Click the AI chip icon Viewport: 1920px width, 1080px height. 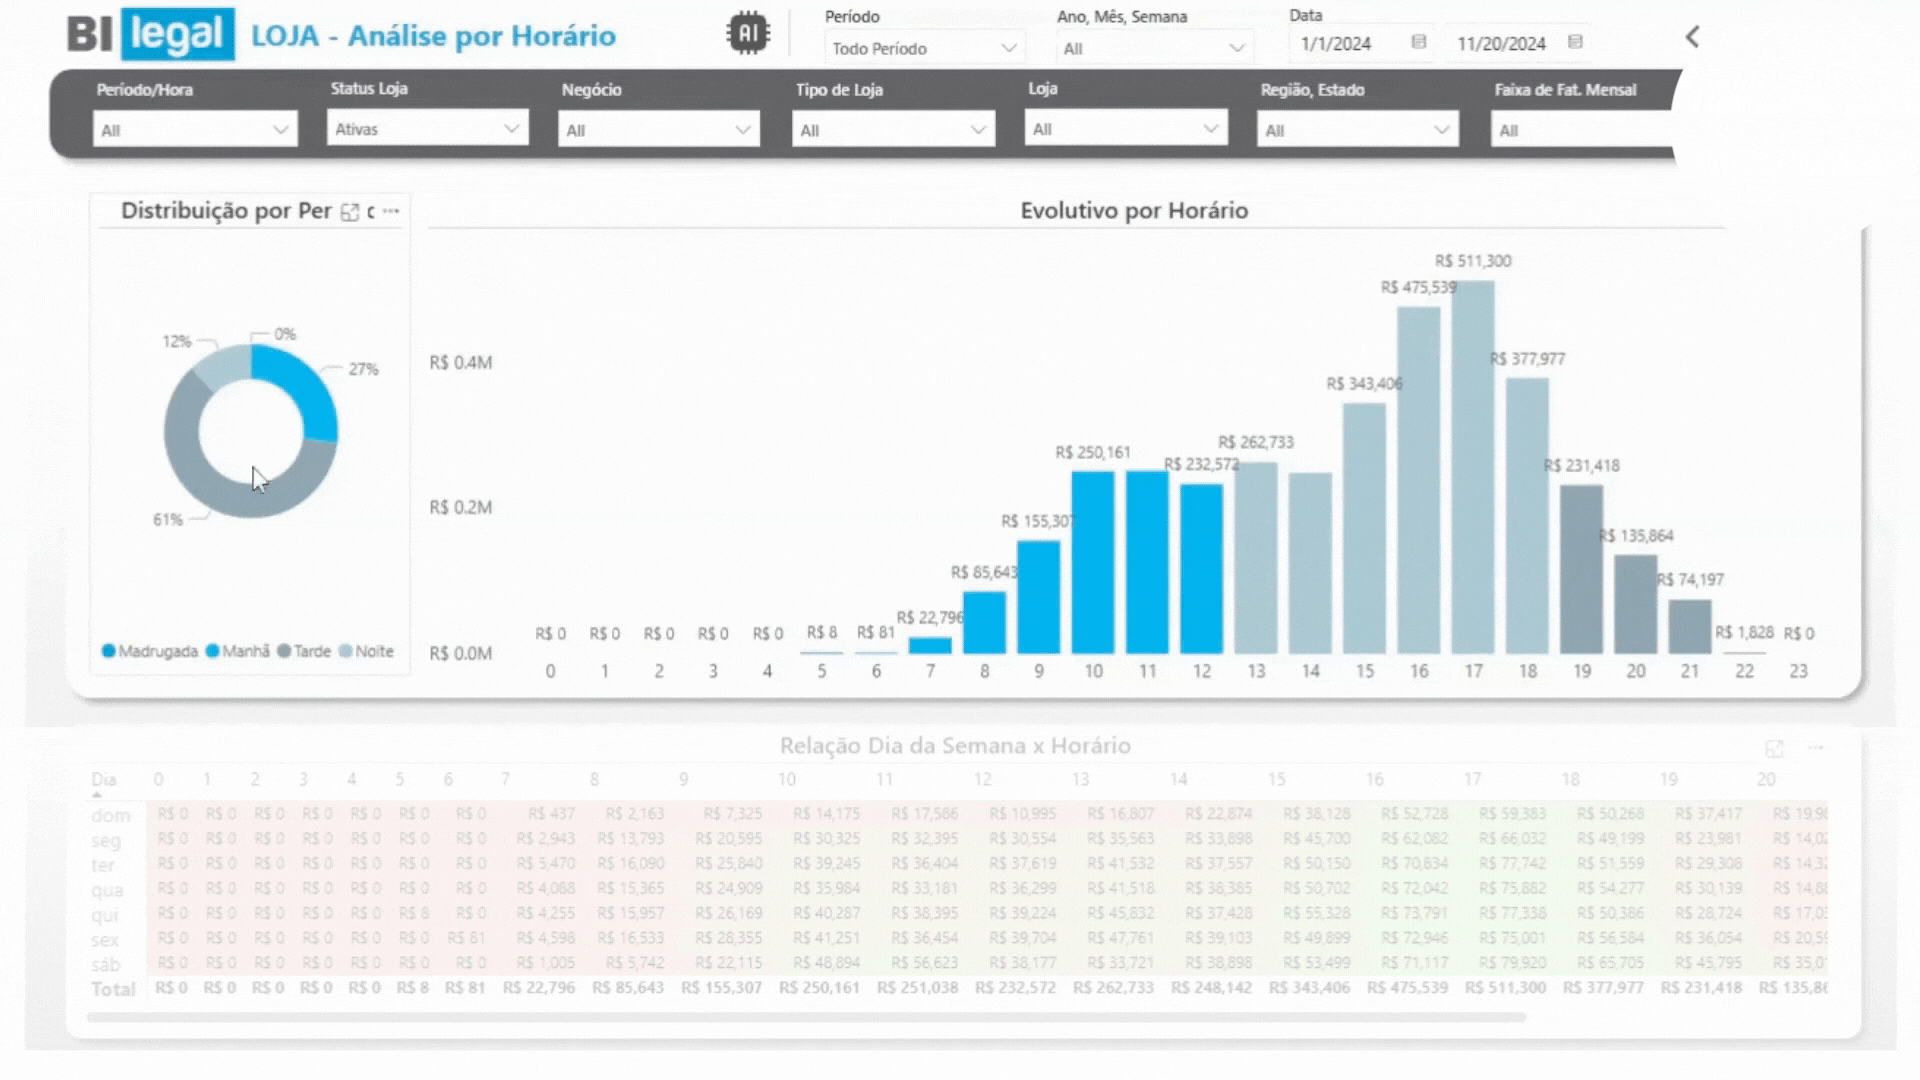point(747,34)
